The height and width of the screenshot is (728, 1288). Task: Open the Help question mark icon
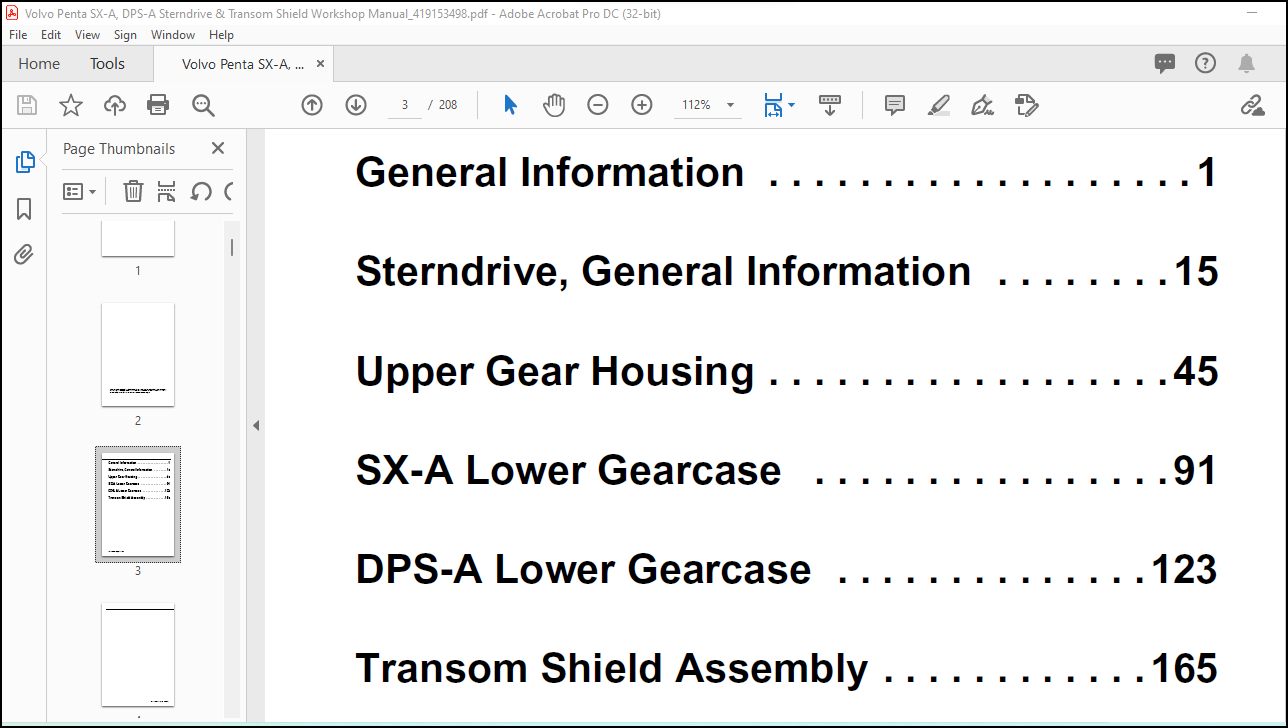tap(1206, 63)
